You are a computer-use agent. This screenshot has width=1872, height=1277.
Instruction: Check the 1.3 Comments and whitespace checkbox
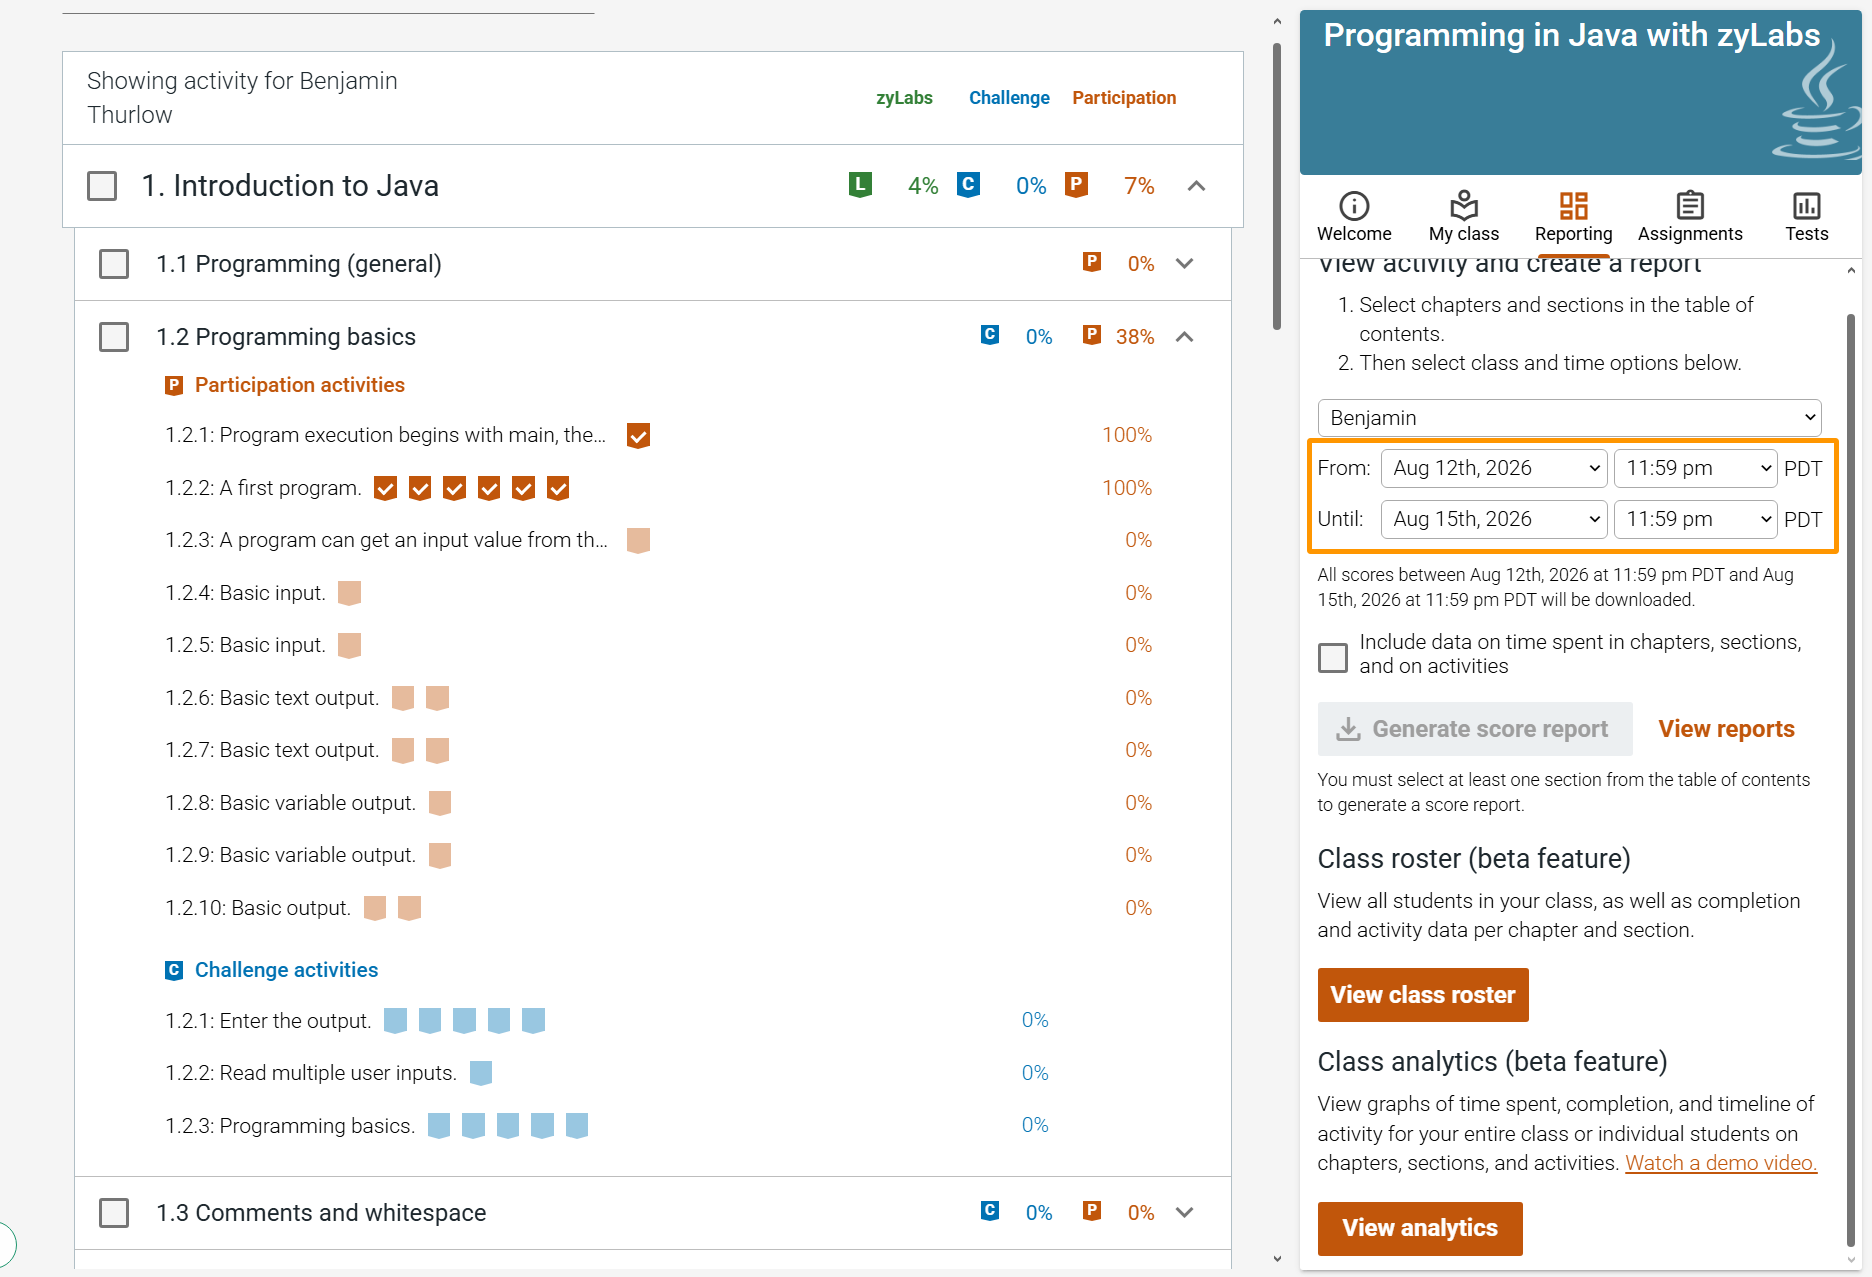(x=114, y=1213)
